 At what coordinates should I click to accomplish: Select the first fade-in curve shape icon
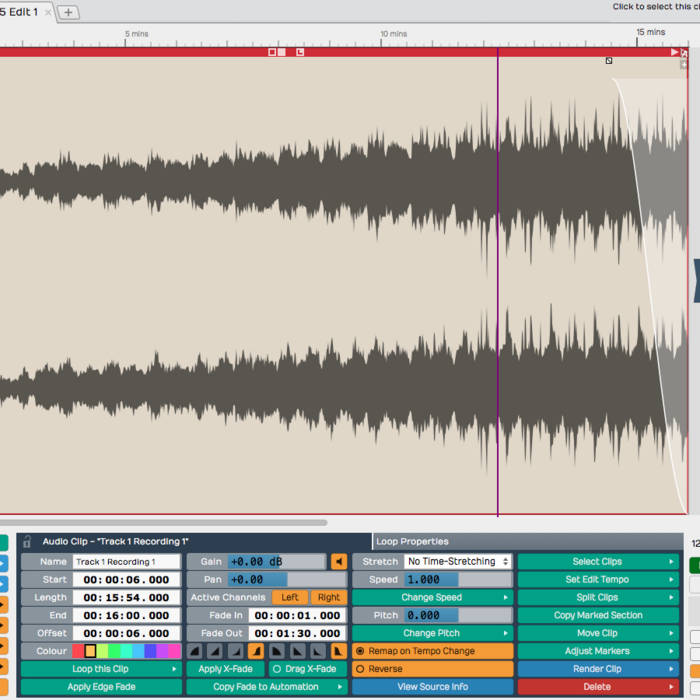click(196, 651)
